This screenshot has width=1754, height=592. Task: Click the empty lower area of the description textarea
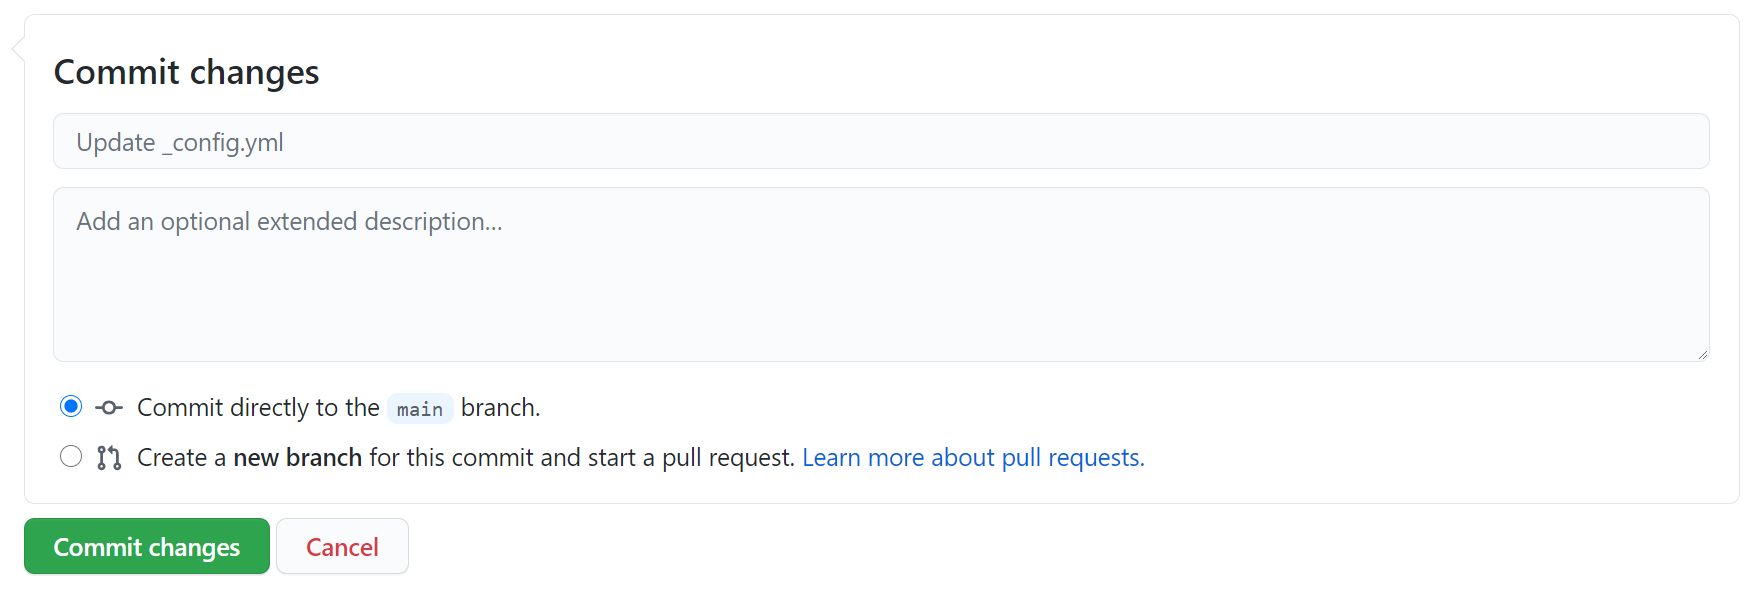click(x=881, y=310)
